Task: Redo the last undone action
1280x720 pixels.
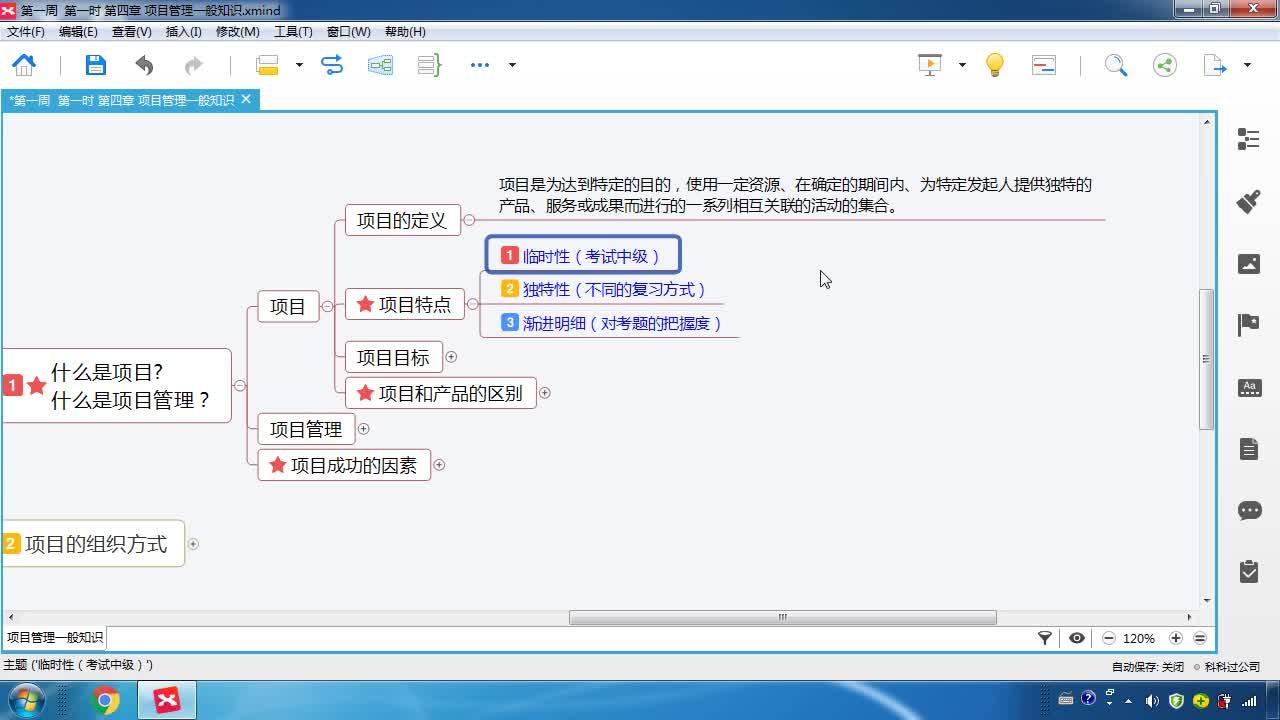Action: click(193, 65)
